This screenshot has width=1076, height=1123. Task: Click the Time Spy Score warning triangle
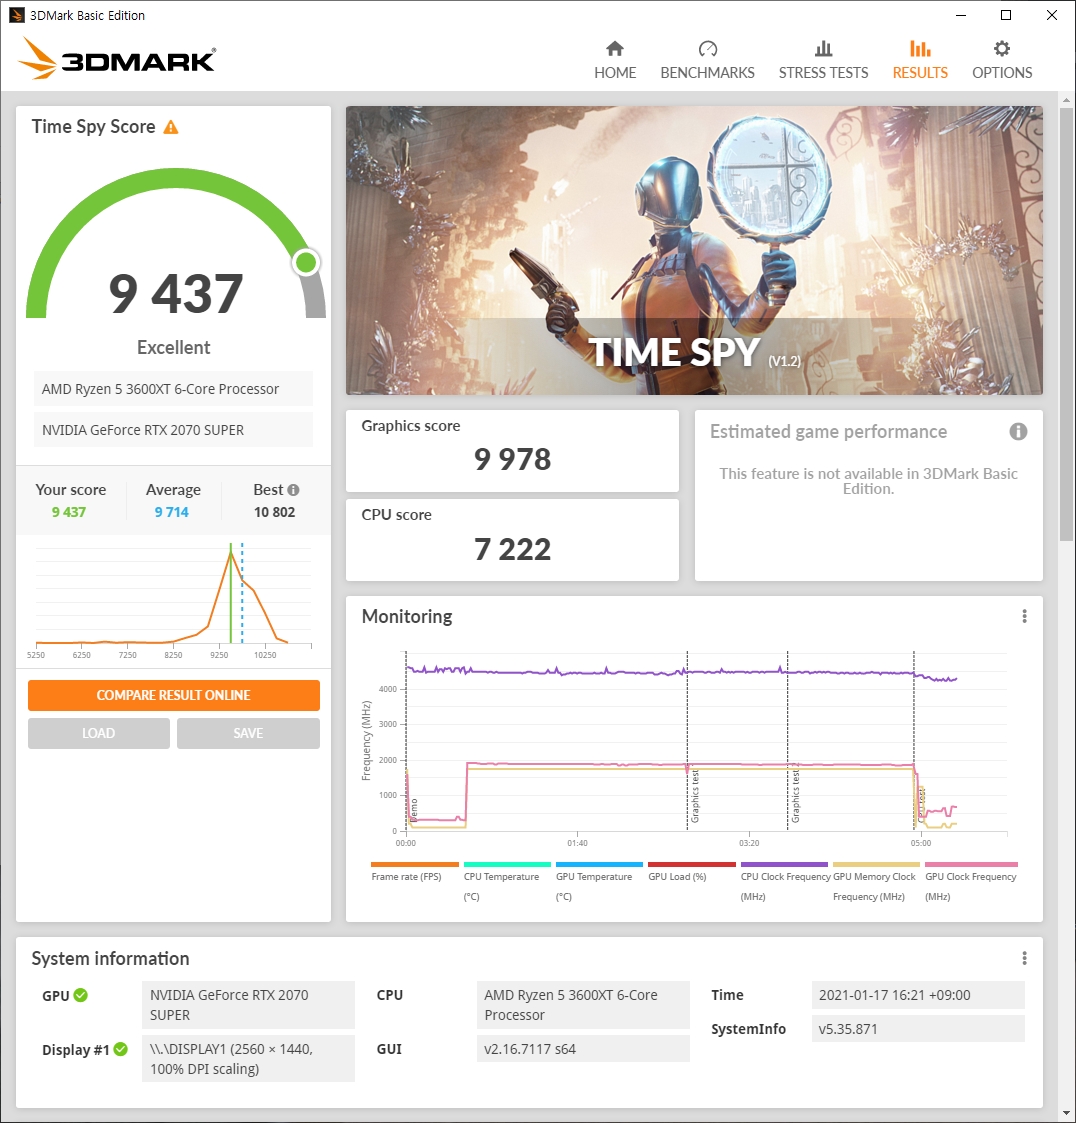coord(170,127)
